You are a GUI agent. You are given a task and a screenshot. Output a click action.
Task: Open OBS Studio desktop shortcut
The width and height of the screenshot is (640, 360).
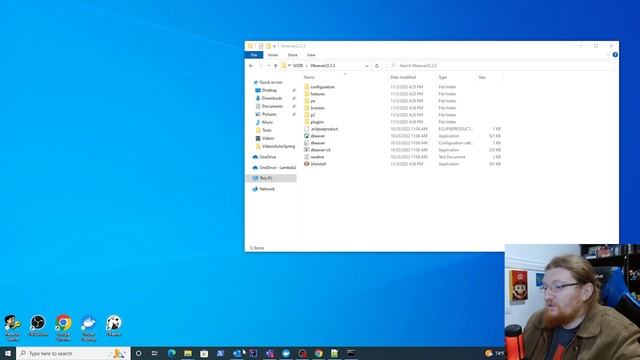pos(38,326)
